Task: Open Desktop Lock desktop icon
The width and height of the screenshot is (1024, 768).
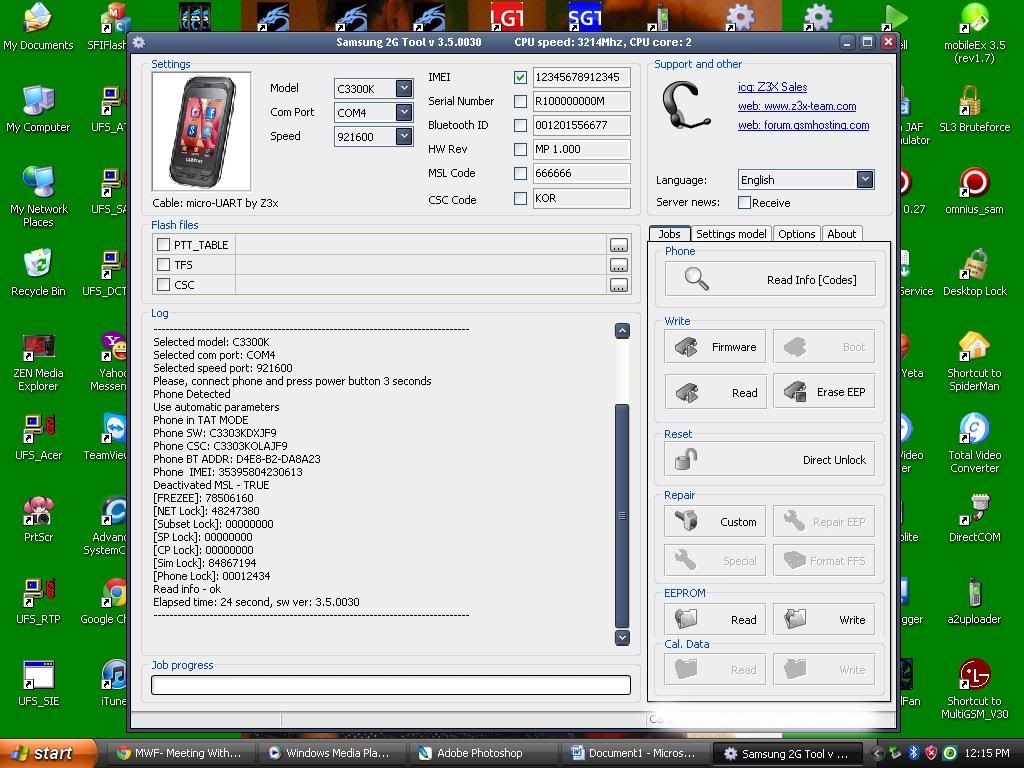Action: click(x=974, y=273)
